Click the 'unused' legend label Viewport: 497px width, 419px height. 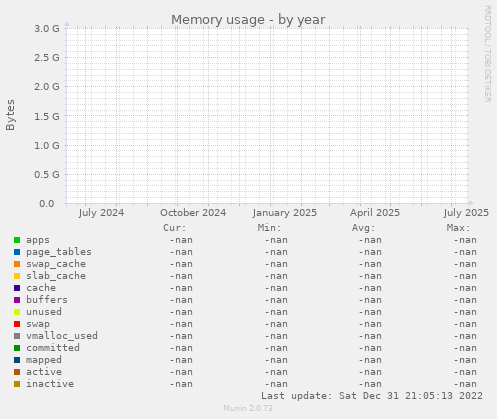pyautogui.click(x=44, y=312)
